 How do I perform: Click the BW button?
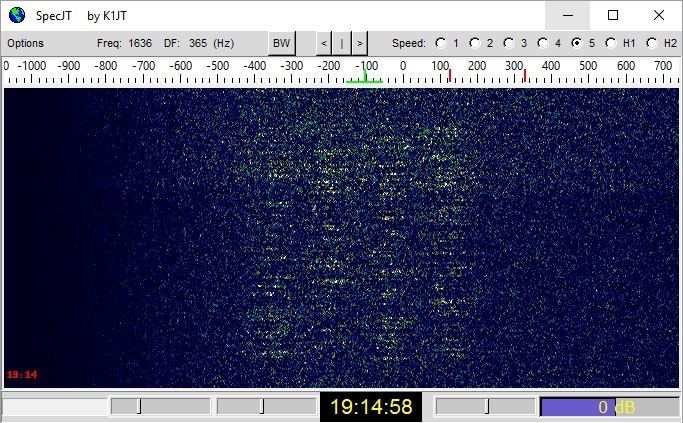(281, 43)
